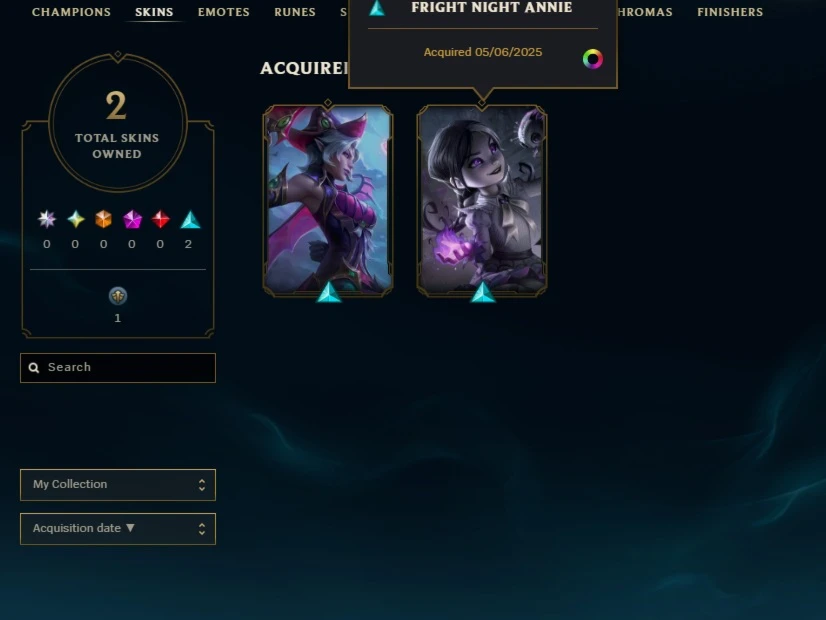The height and width of the screenshot is (620, 826).
Task: Click the rainbow chroma wheel icon in tooltip
Action: tap(593, 59)
